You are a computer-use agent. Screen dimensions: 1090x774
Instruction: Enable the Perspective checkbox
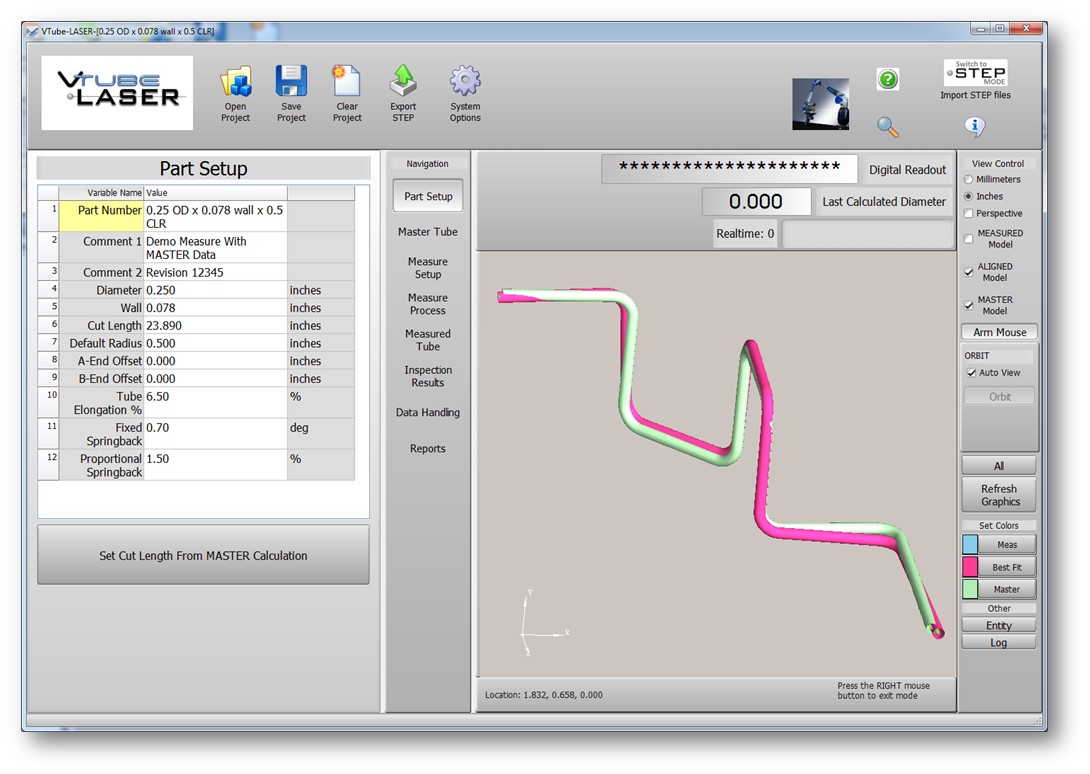(x=968, y=214)
